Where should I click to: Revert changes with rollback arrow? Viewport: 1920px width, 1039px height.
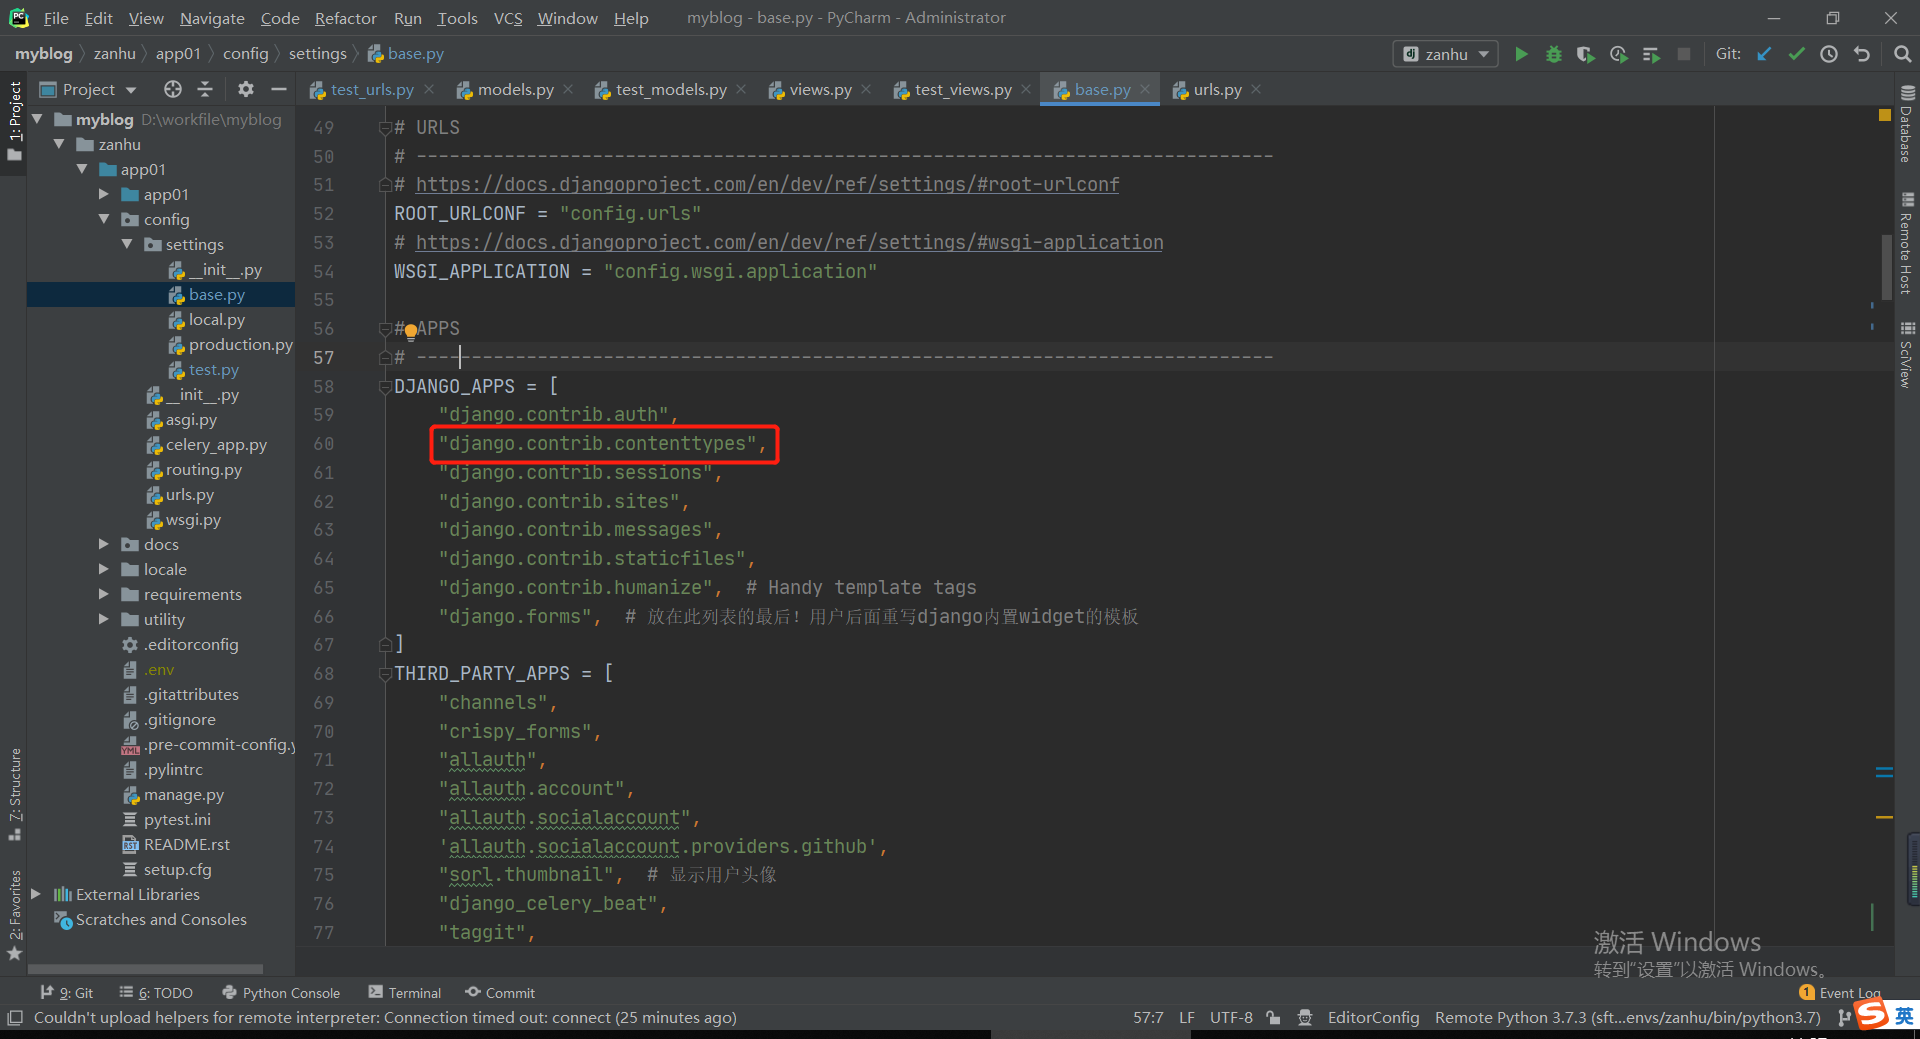[x=1861, y=54]
